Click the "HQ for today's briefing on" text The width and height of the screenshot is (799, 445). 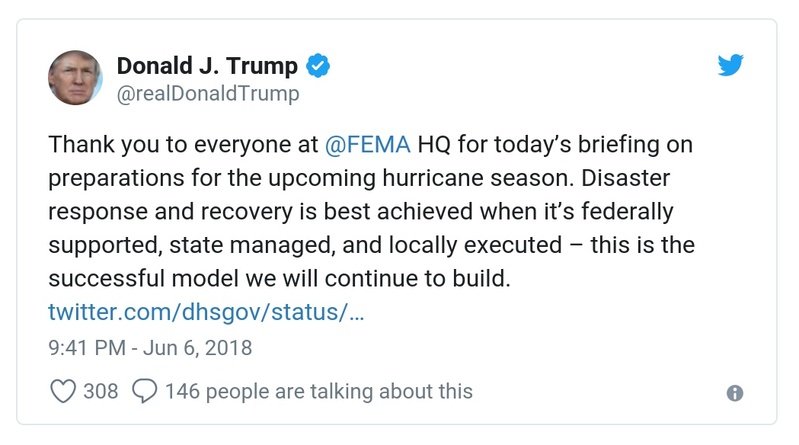[549, 146]
